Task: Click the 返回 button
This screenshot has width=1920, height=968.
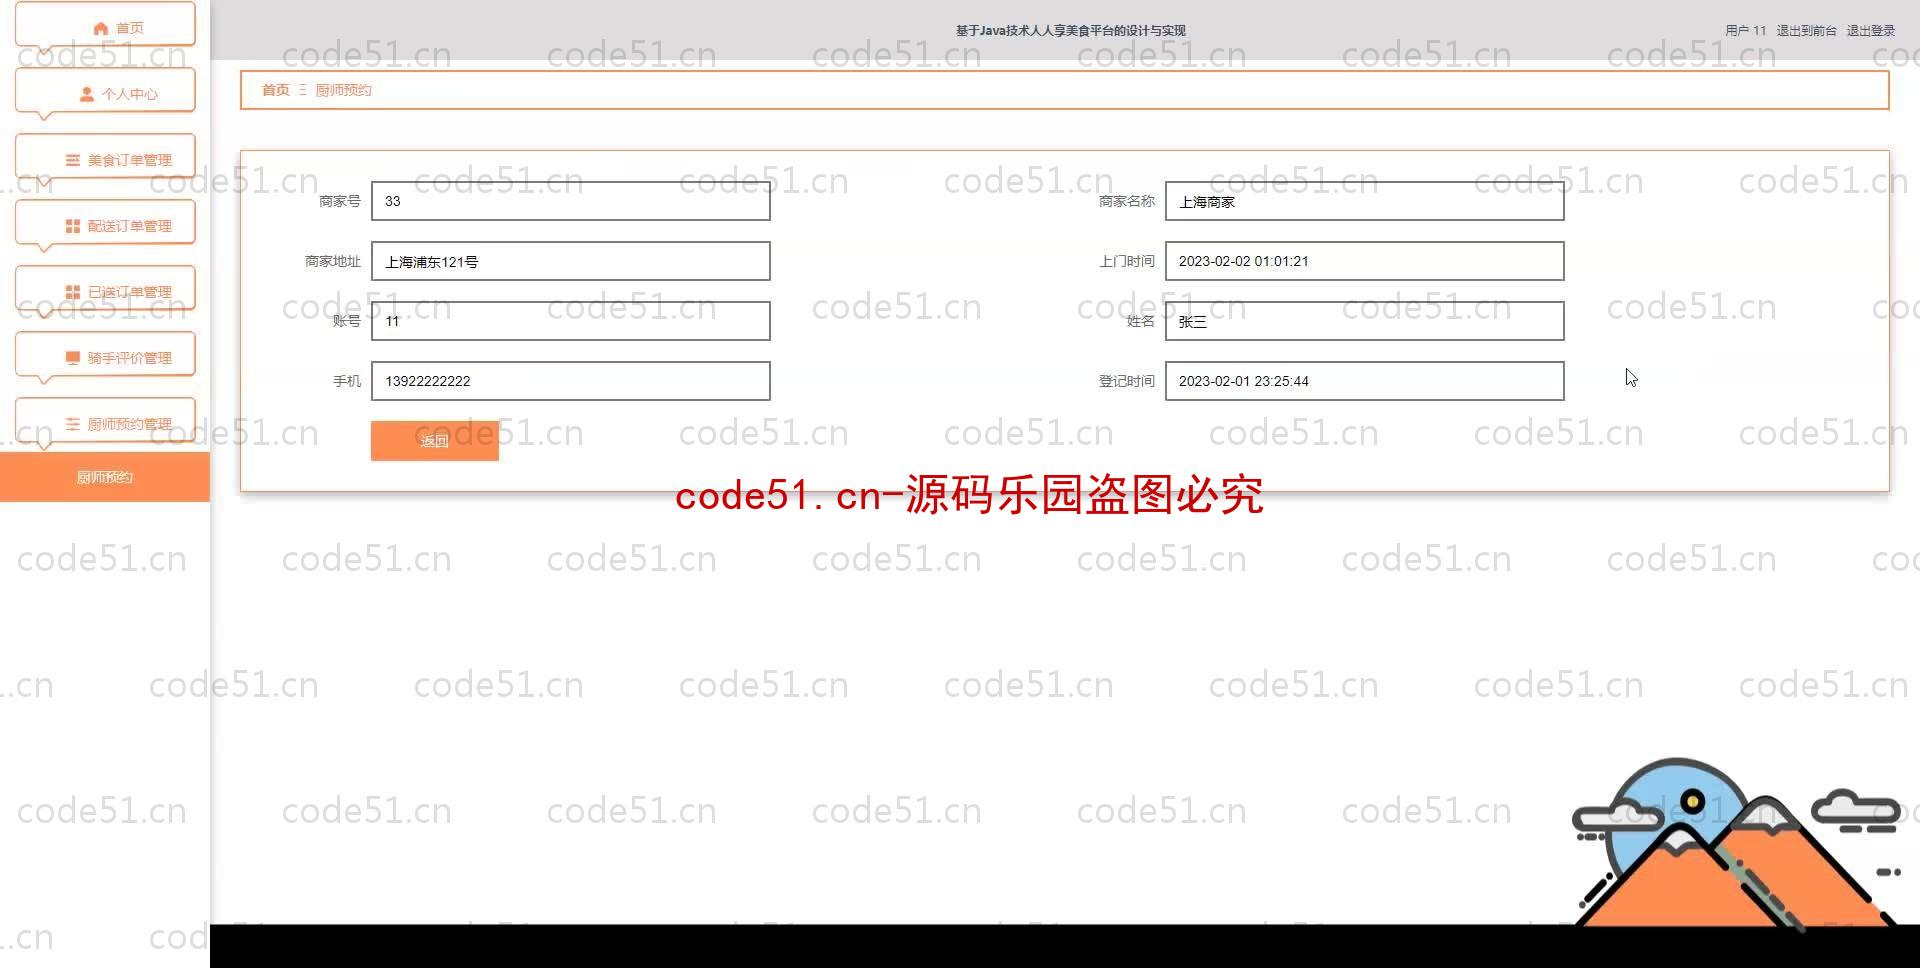Action: [x=435, y=441]
